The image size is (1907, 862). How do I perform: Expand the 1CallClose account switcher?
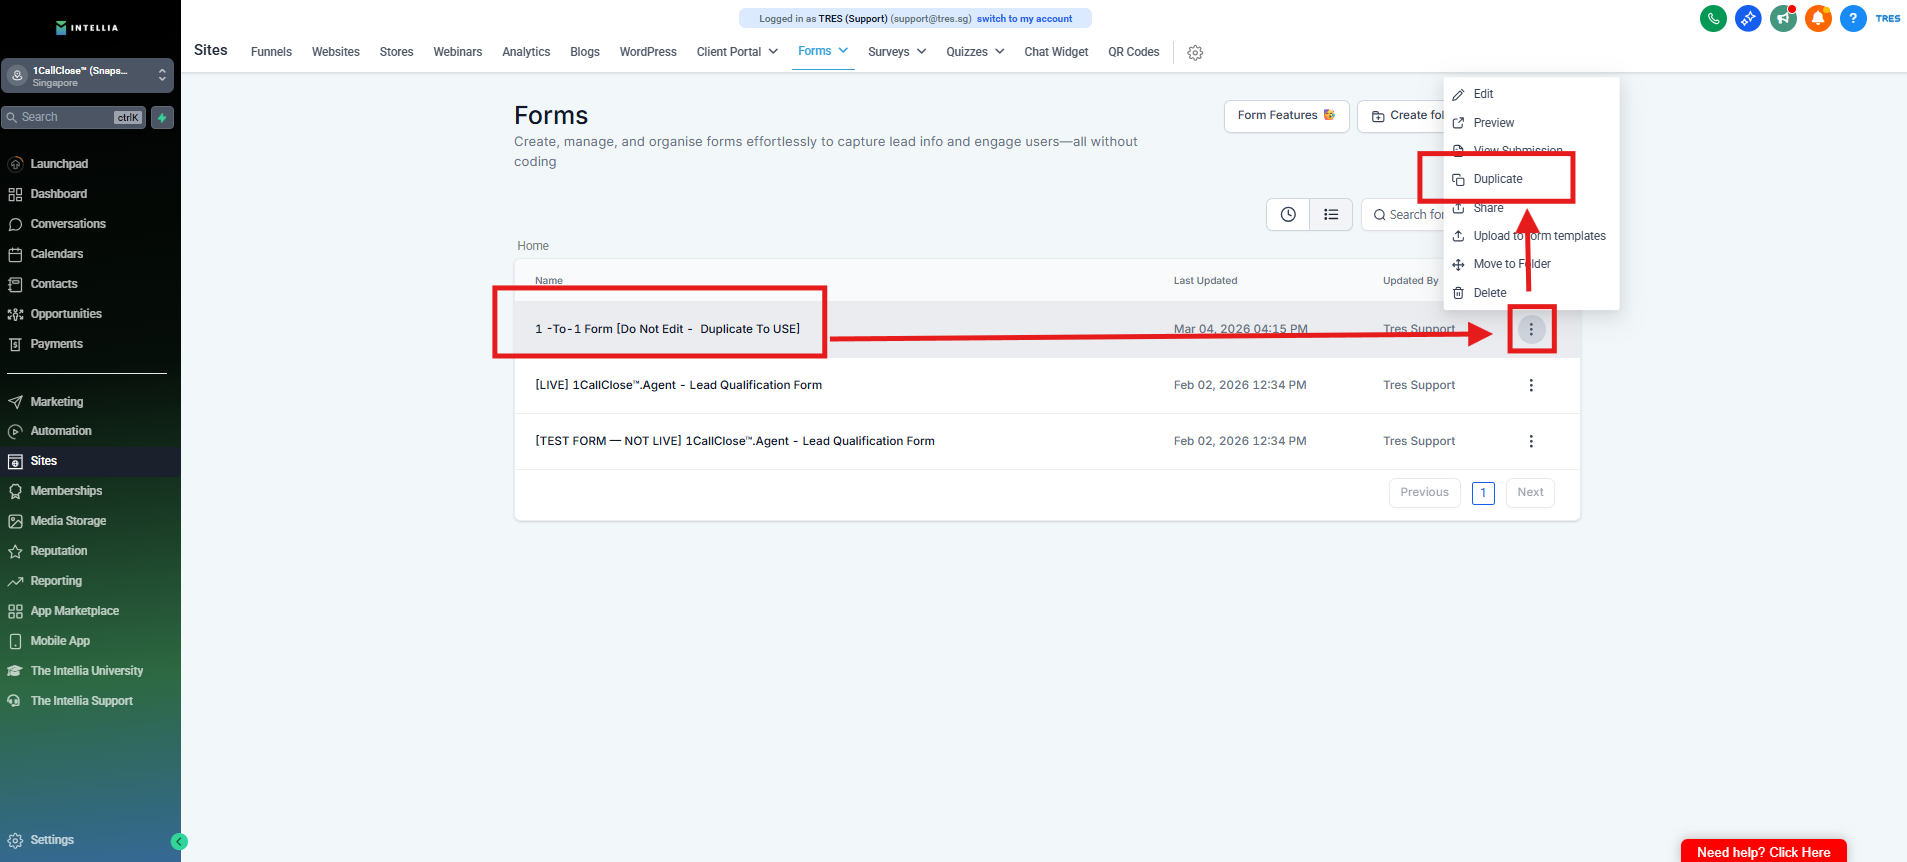[87, 76]
